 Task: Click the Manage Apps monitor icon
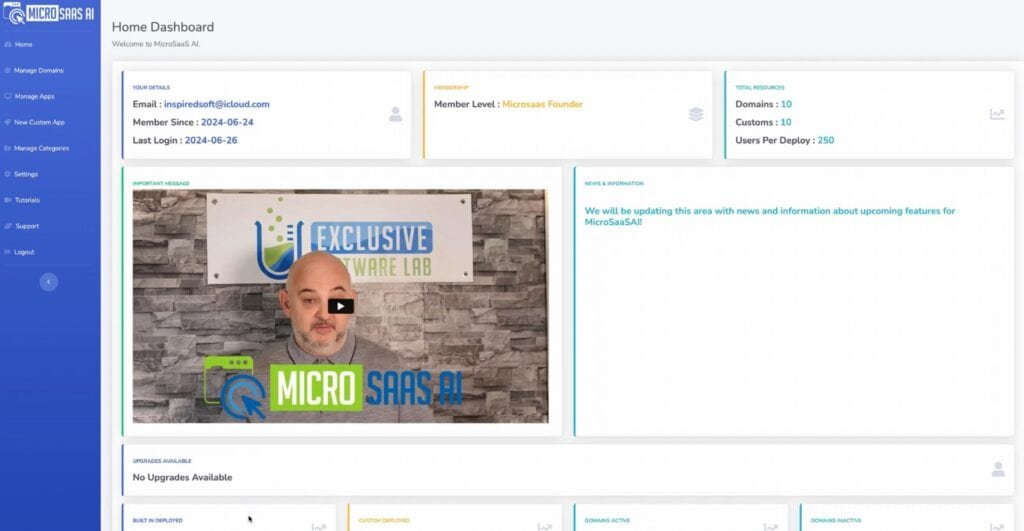point(8,97)
